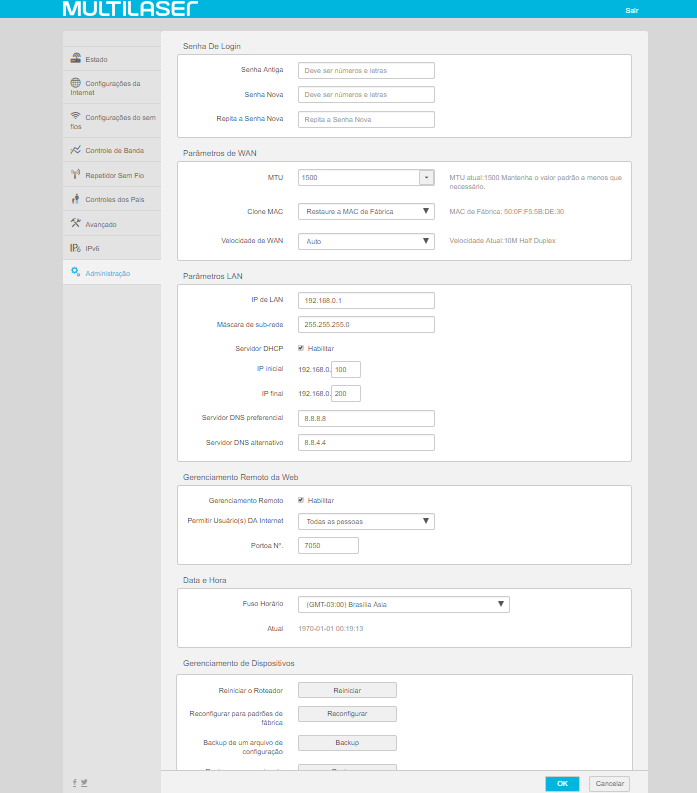Click the Parâmetros LAN heading

tap(212, 276)
